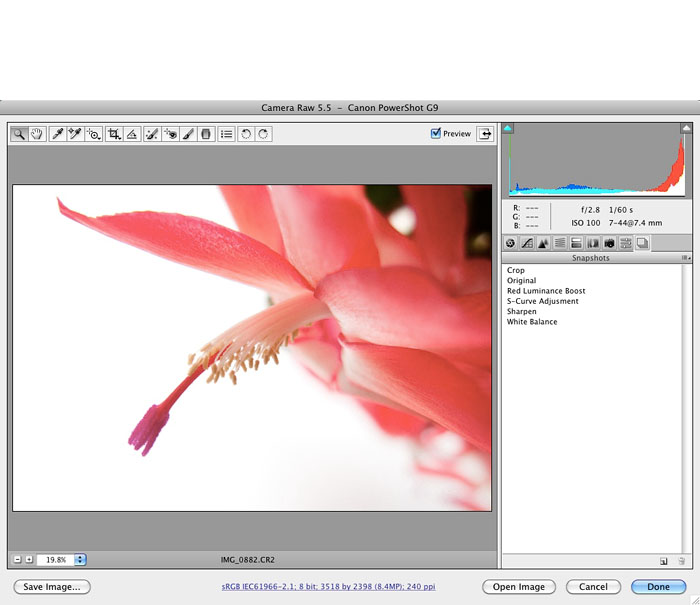Uncheck the Preview checkbox
Screen dimensions: 700x605
(436, 133)
